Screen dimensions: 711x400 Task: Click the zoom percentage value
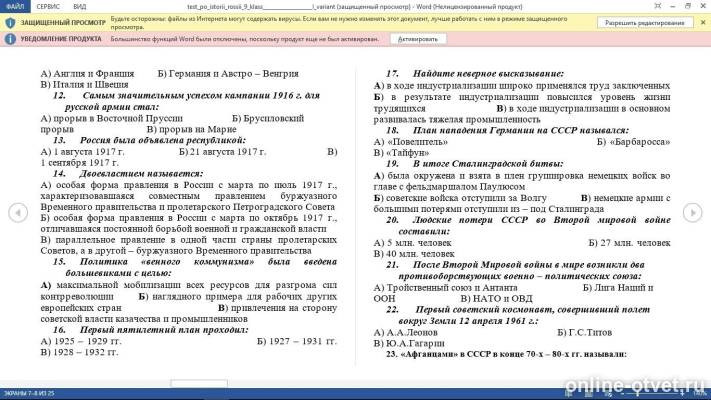(x=699, y=394)
